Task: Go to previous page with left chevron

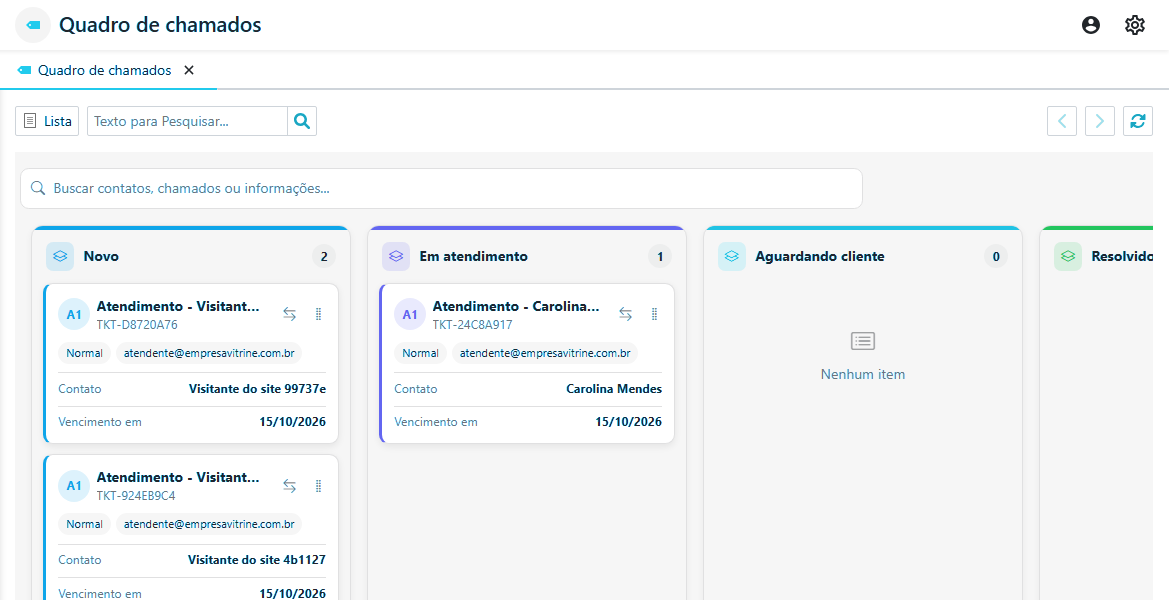Action: 1062,121
